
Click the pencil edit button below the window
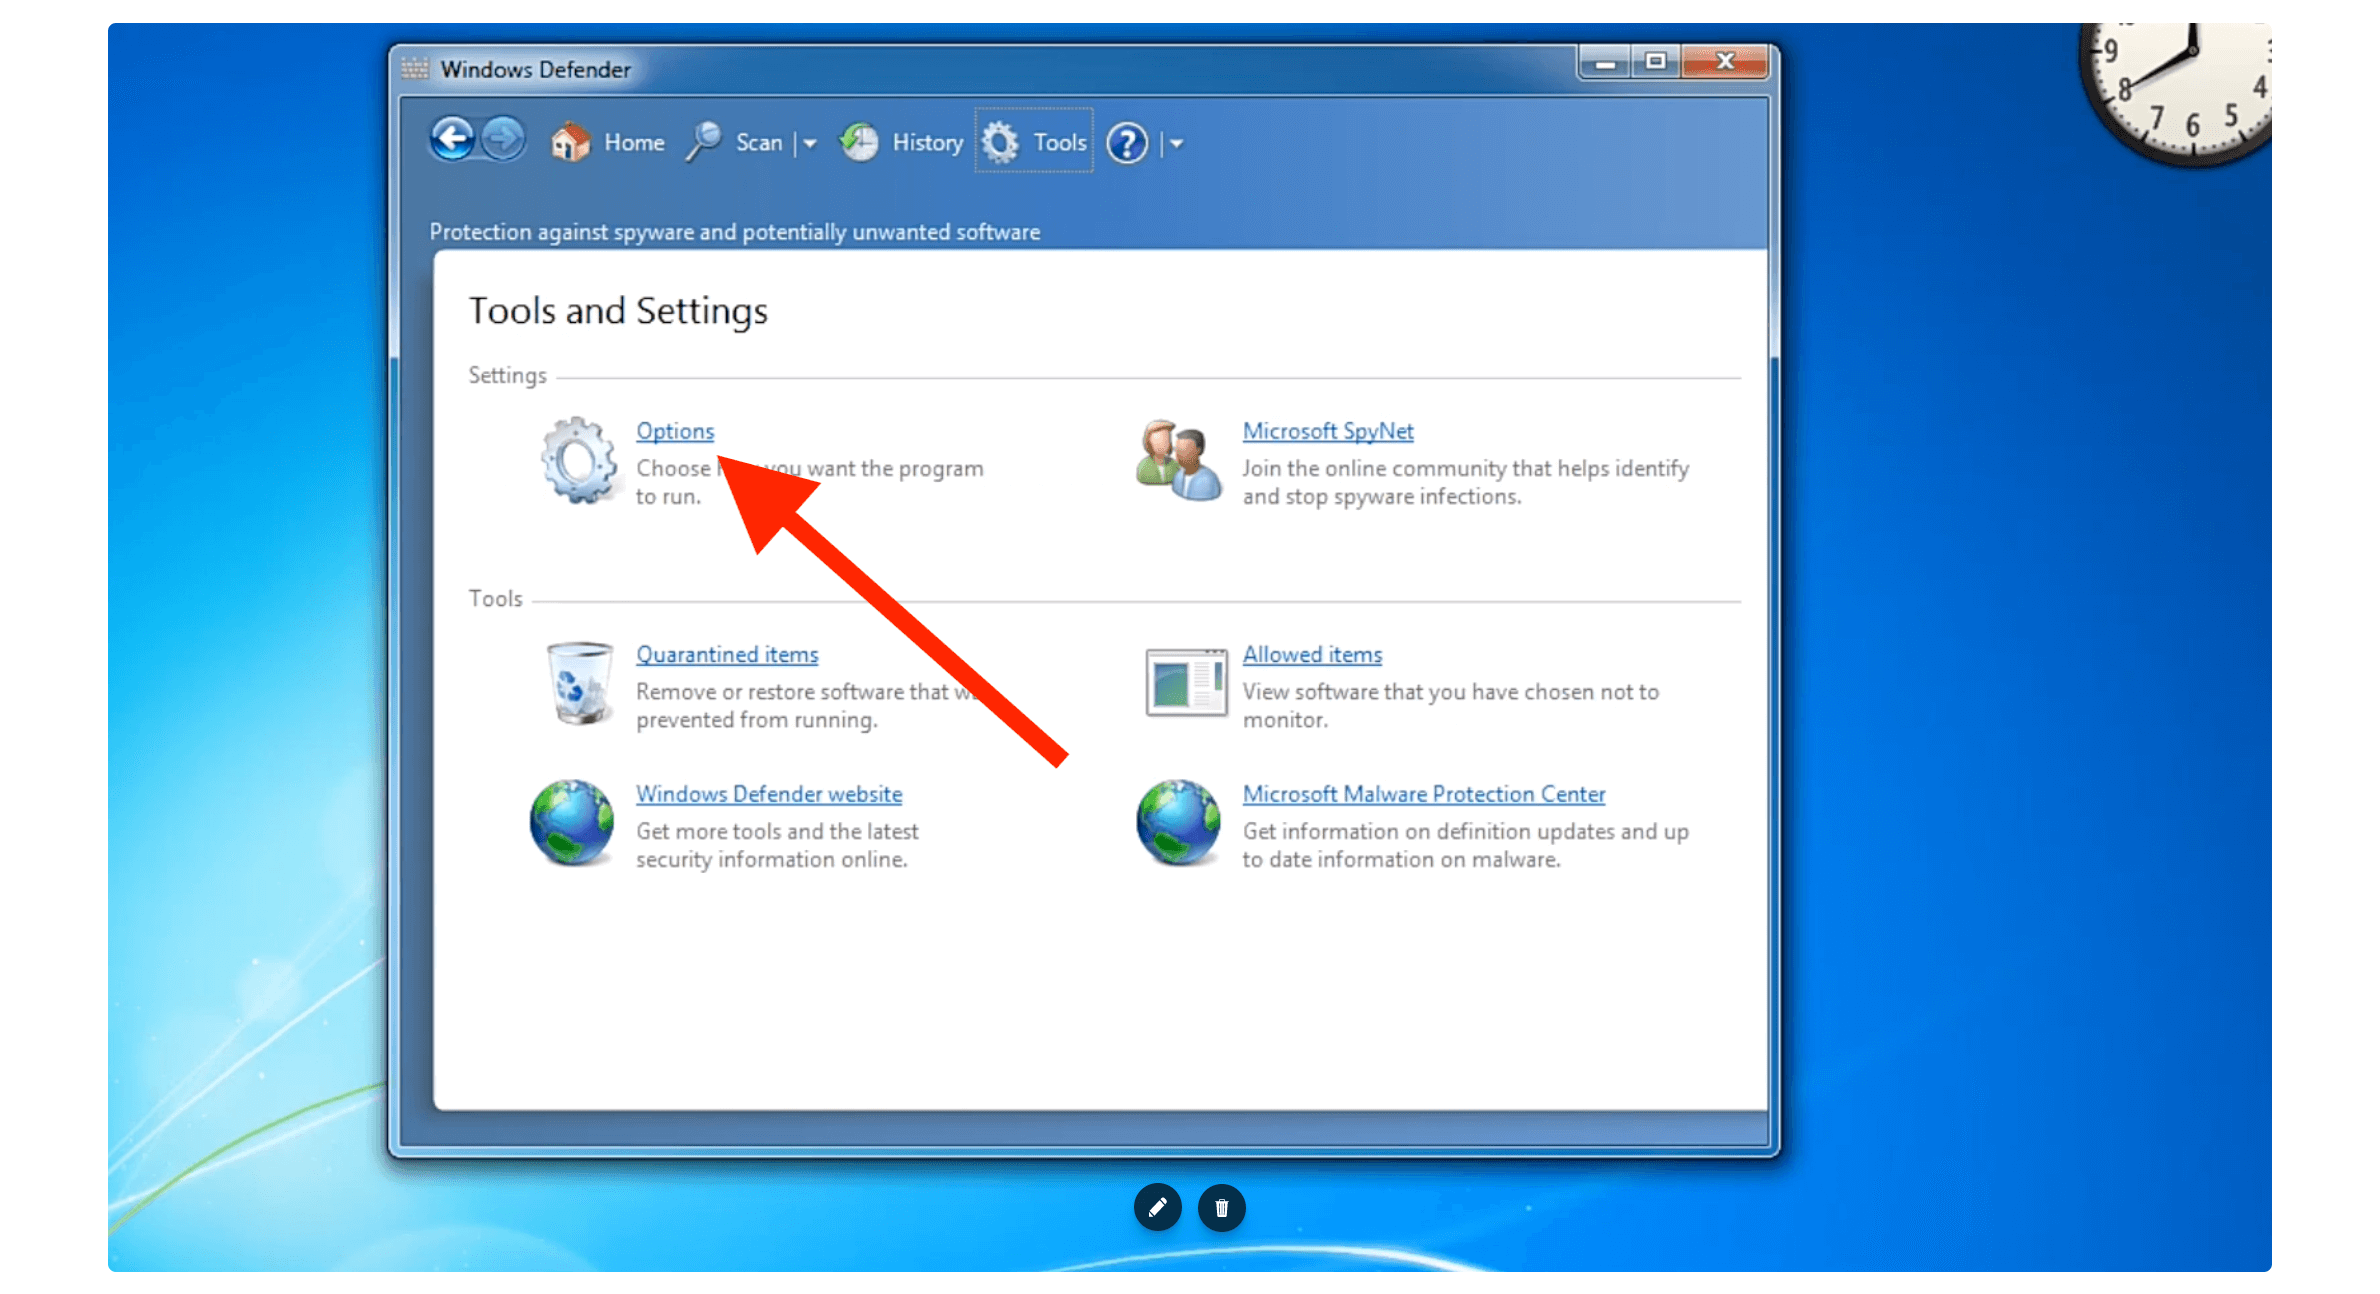(1158, 1208)
